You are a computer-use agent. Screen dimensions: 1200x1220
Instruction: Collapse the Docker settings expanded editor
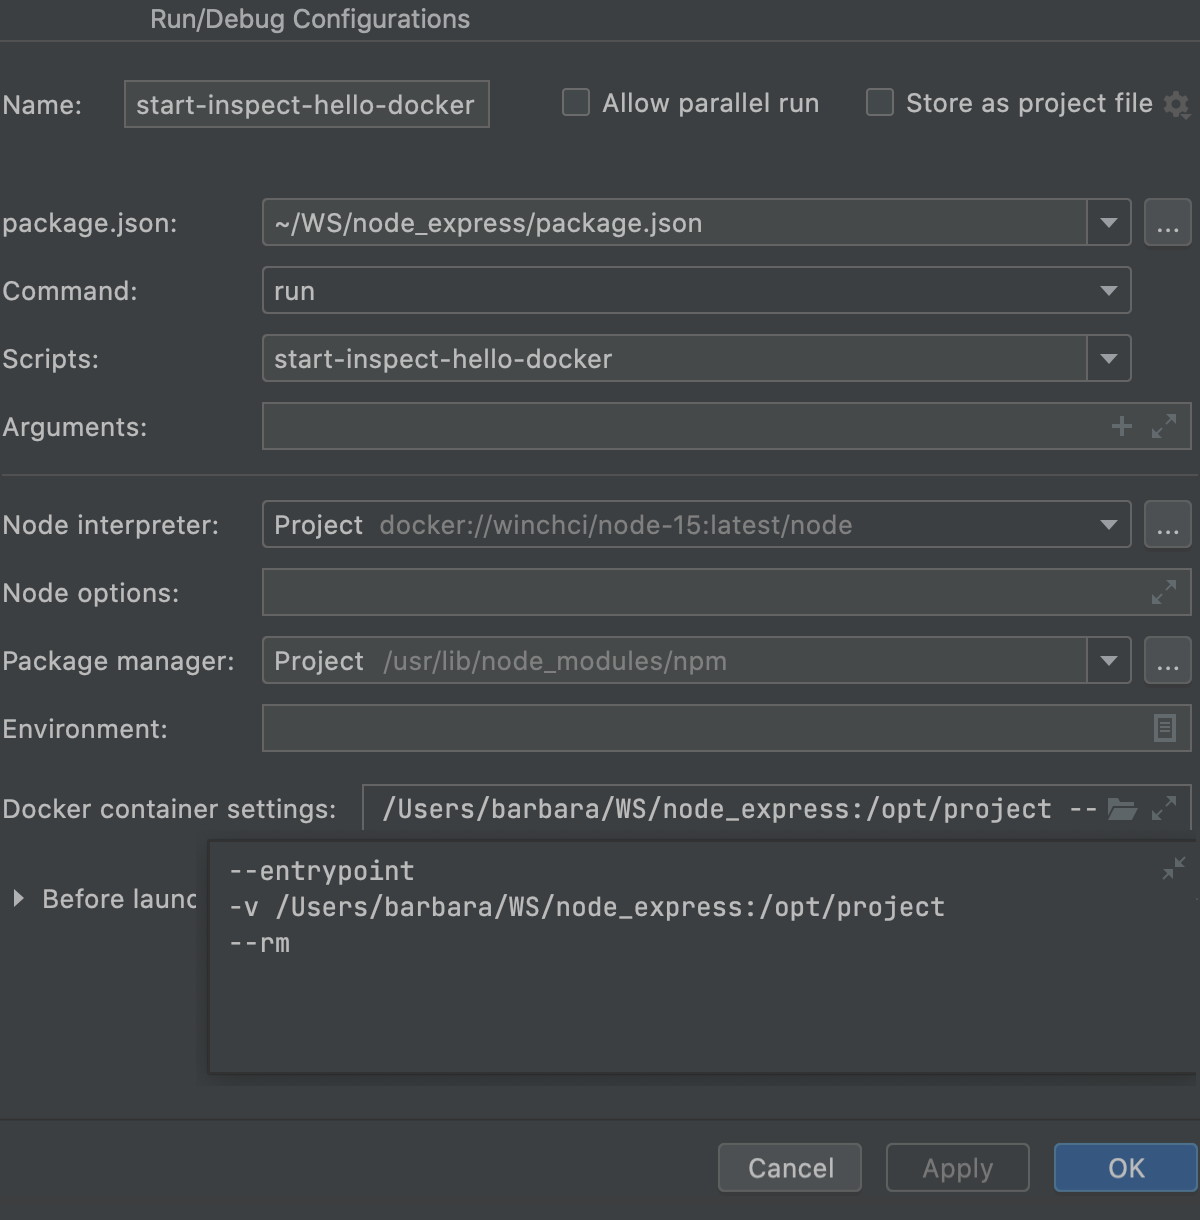pyautogui.click(x=1172, y=866)
